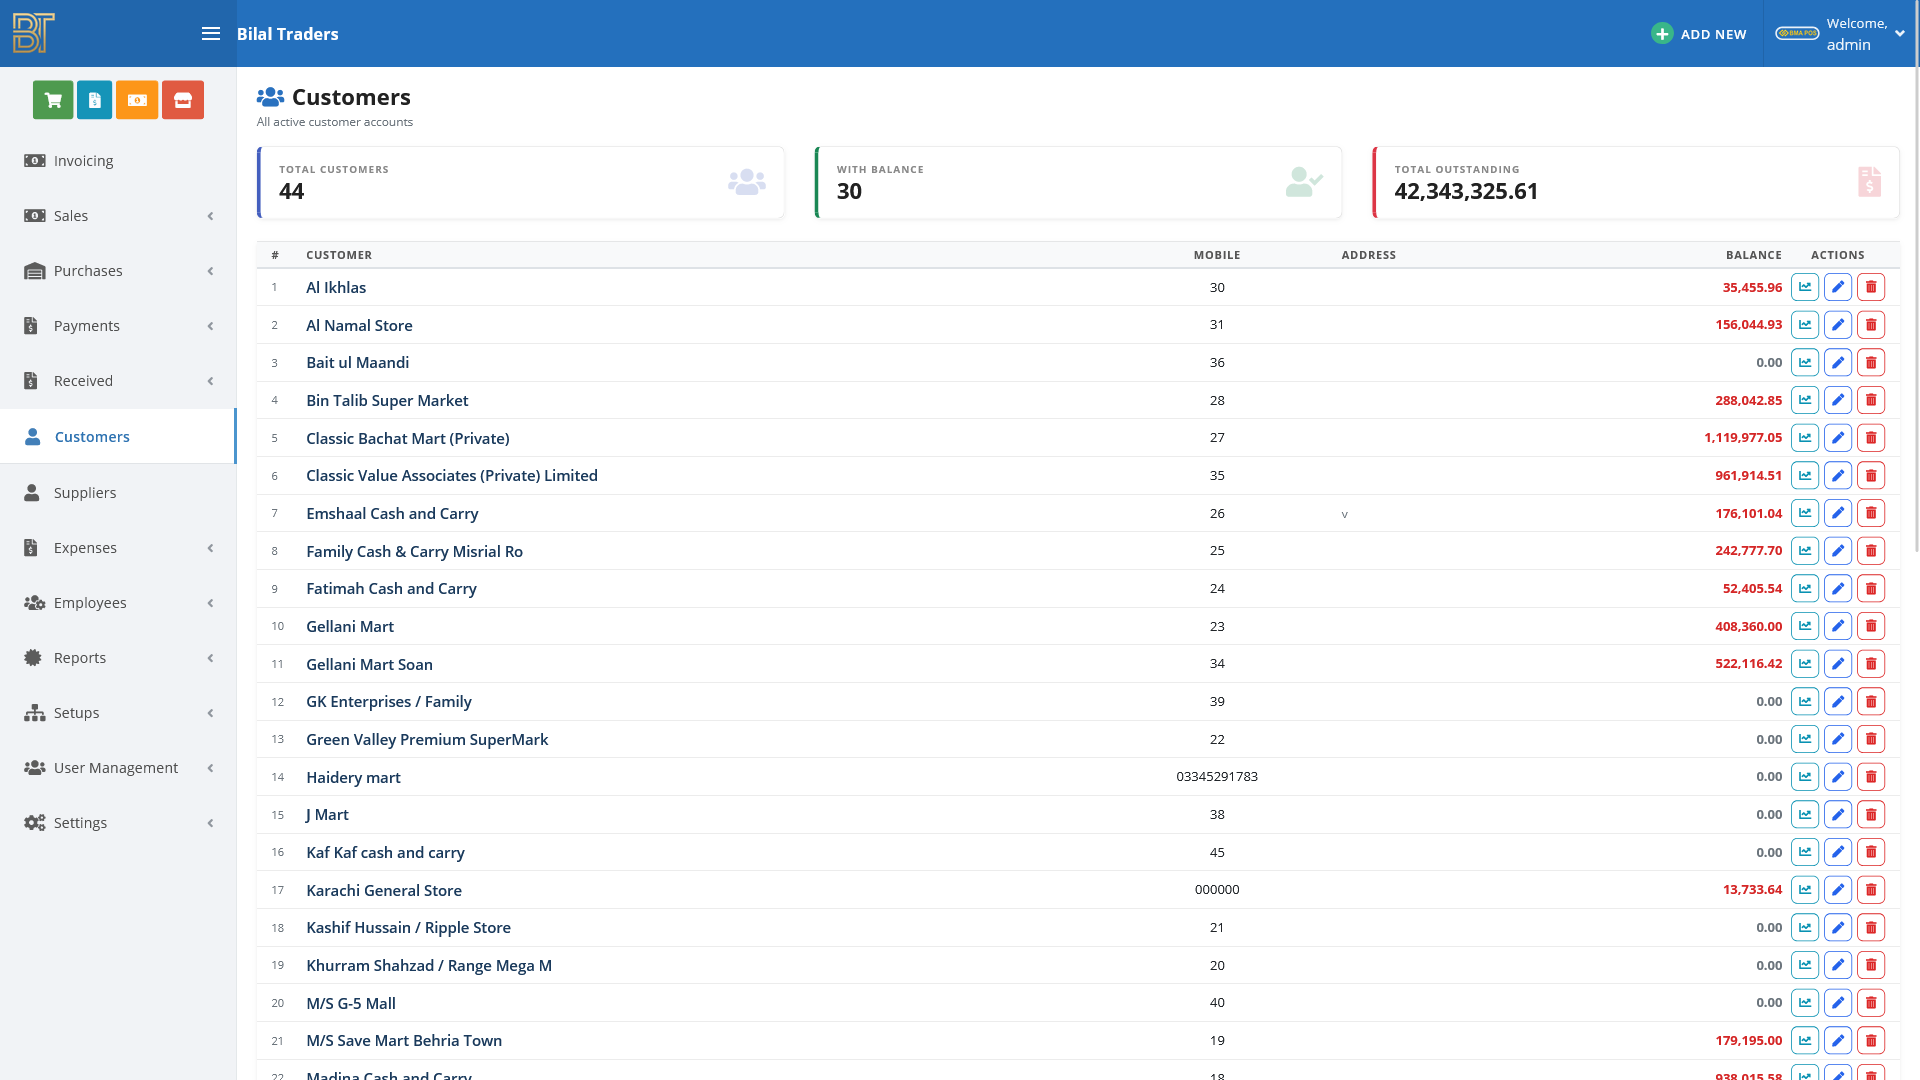Screen dimensions: 1920x1080
Task: Click the With Balance 30 card
Action: 1079,183
